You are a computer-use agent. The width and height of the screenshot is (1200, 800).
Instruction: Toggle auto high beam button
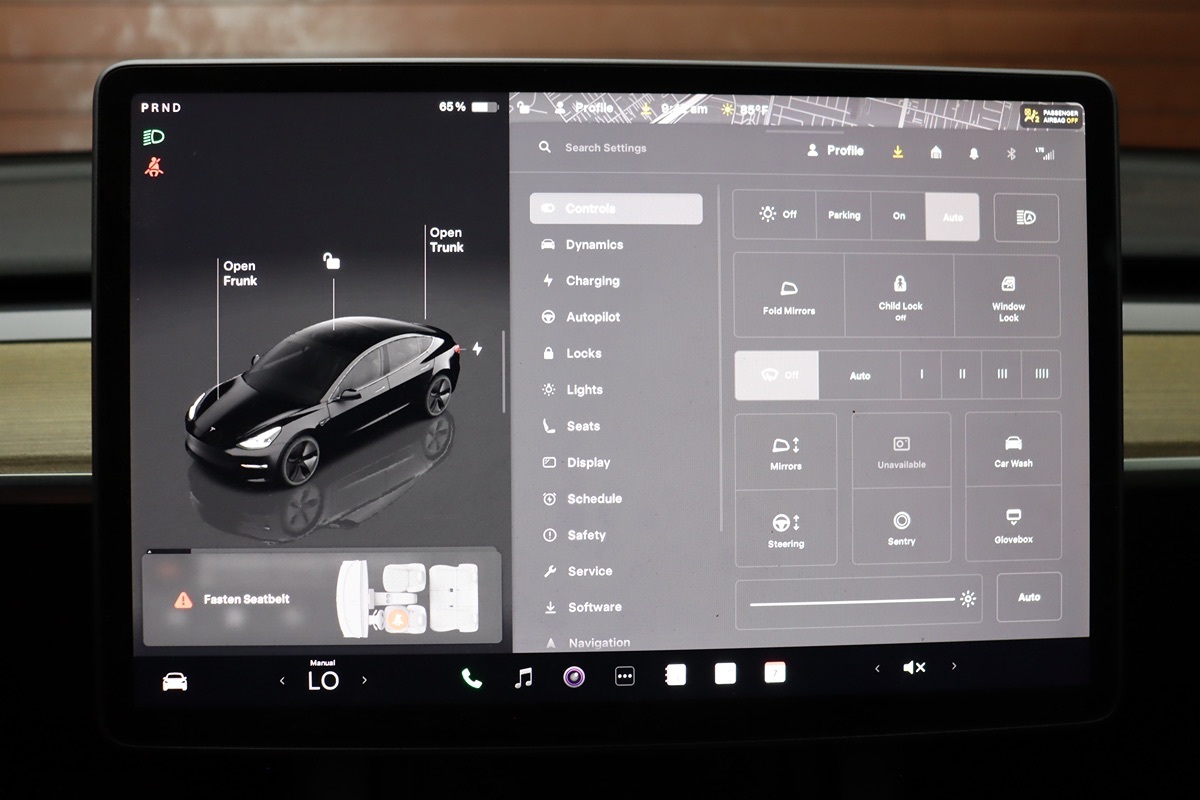pos(1026,217)
